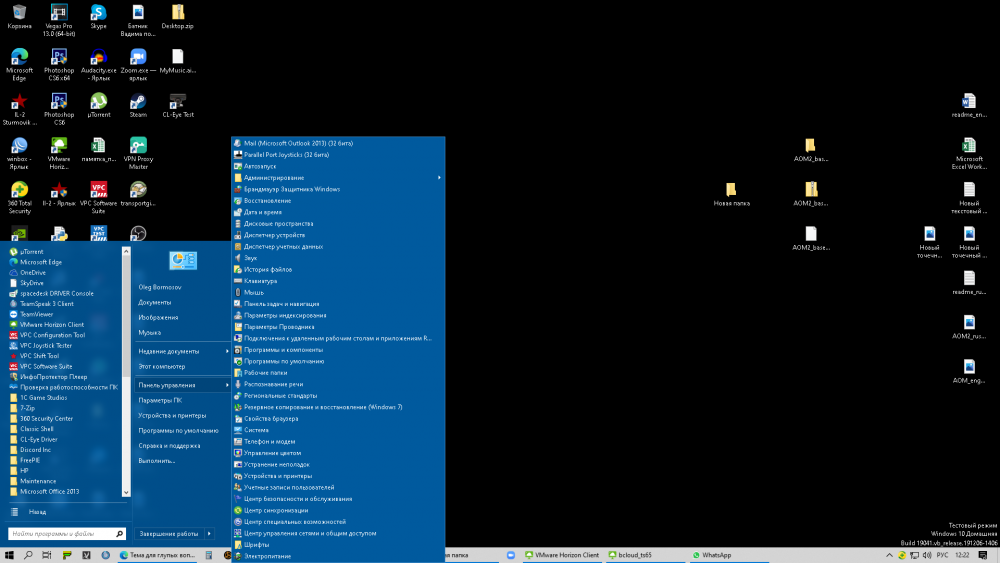This screenshot has width=1000, height=563.
Task: Open the Audacity.exe shortcut on the desktop
Action: [98, 65]
